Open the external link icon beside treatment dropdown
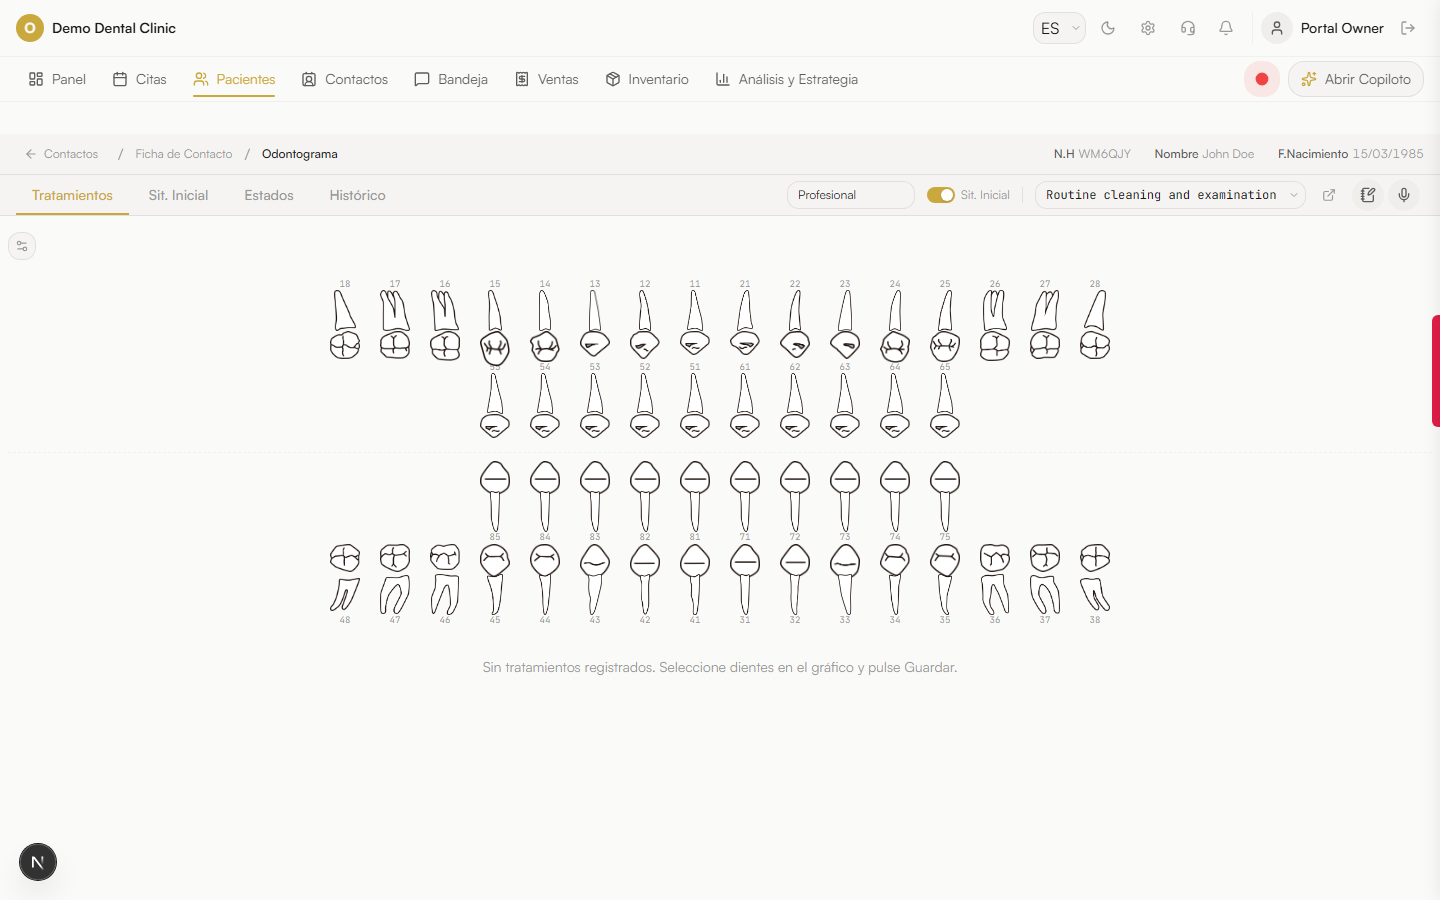 point(1329,195)
